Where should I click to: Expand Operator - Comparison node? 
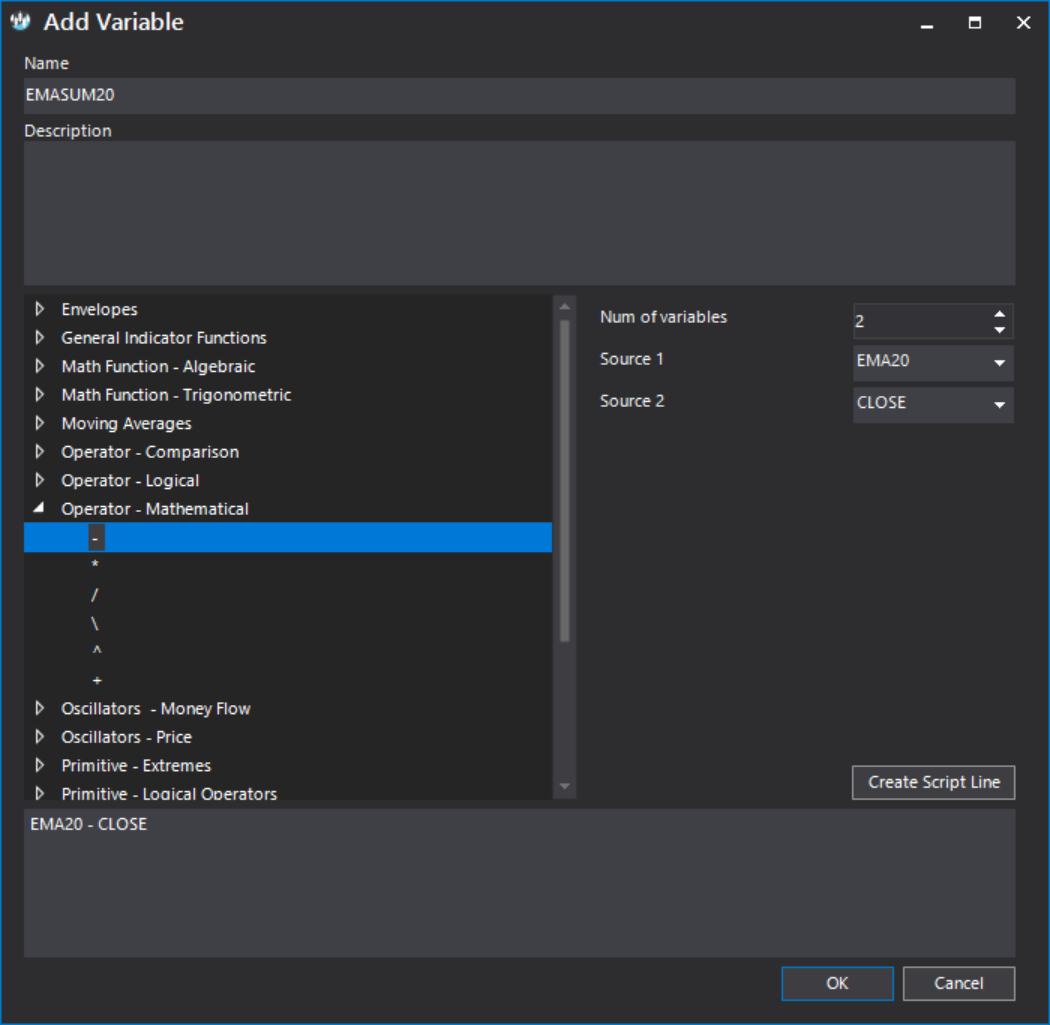(40, 452)
